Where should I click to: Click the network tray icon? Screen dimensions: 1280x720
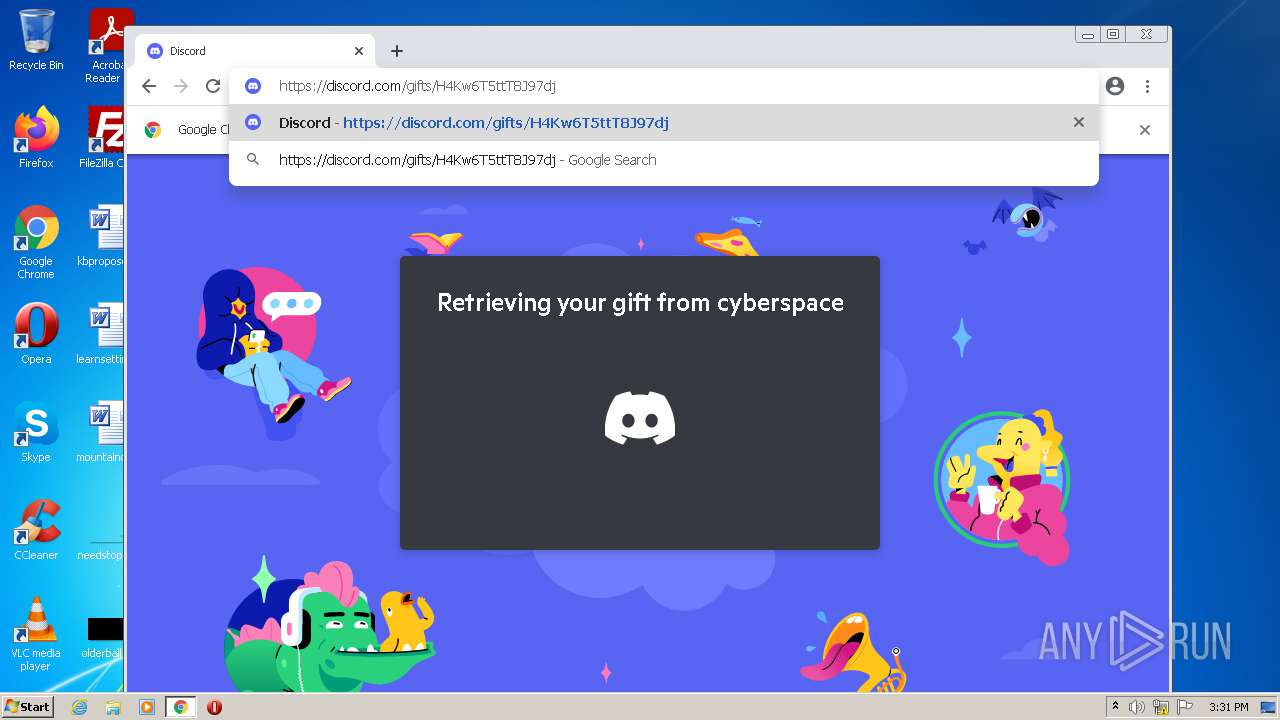(x=1161, y=707)
